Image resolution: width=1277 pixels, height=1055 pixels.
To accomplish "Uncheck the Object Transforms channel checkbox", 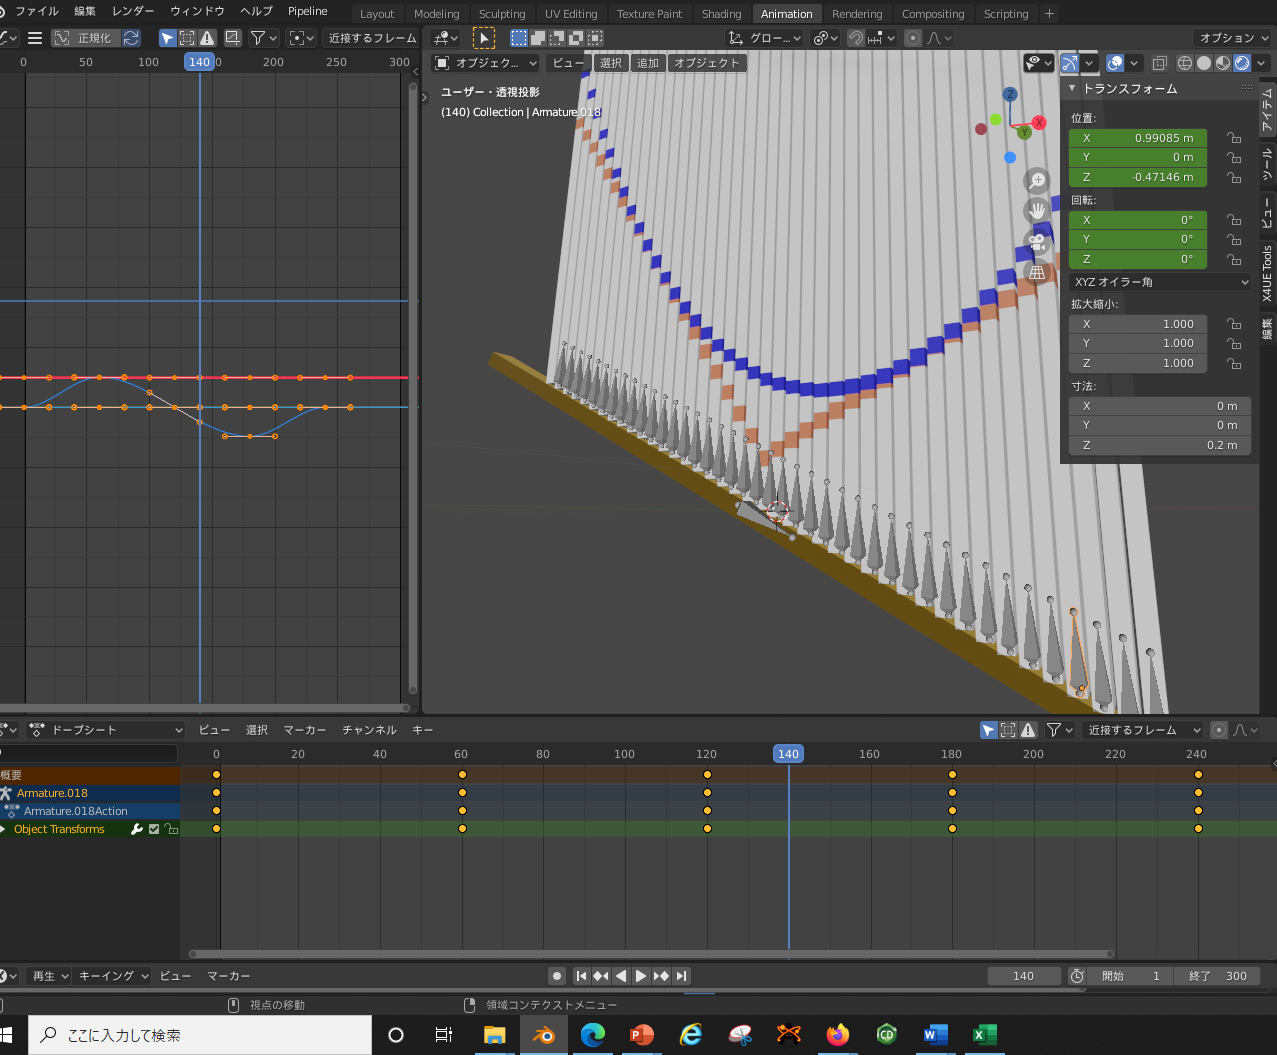I will tap(154, 828).
